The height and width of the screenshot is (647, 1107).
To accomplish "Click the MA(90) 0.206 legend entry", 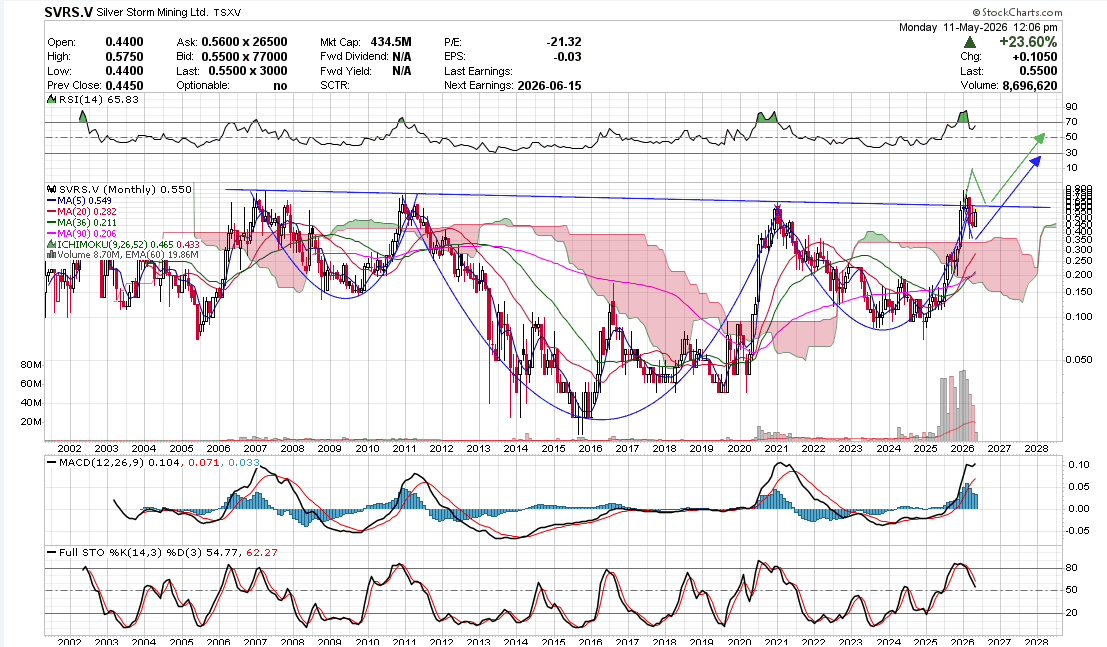I will click(87, 233).
